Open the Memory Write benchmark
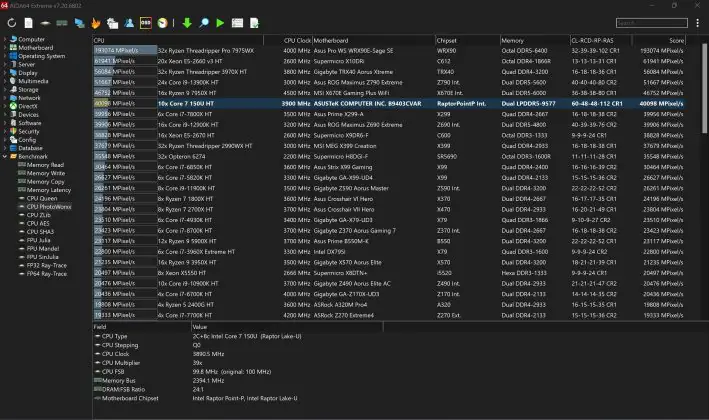 pyautogui.click(x=46, y=173)
